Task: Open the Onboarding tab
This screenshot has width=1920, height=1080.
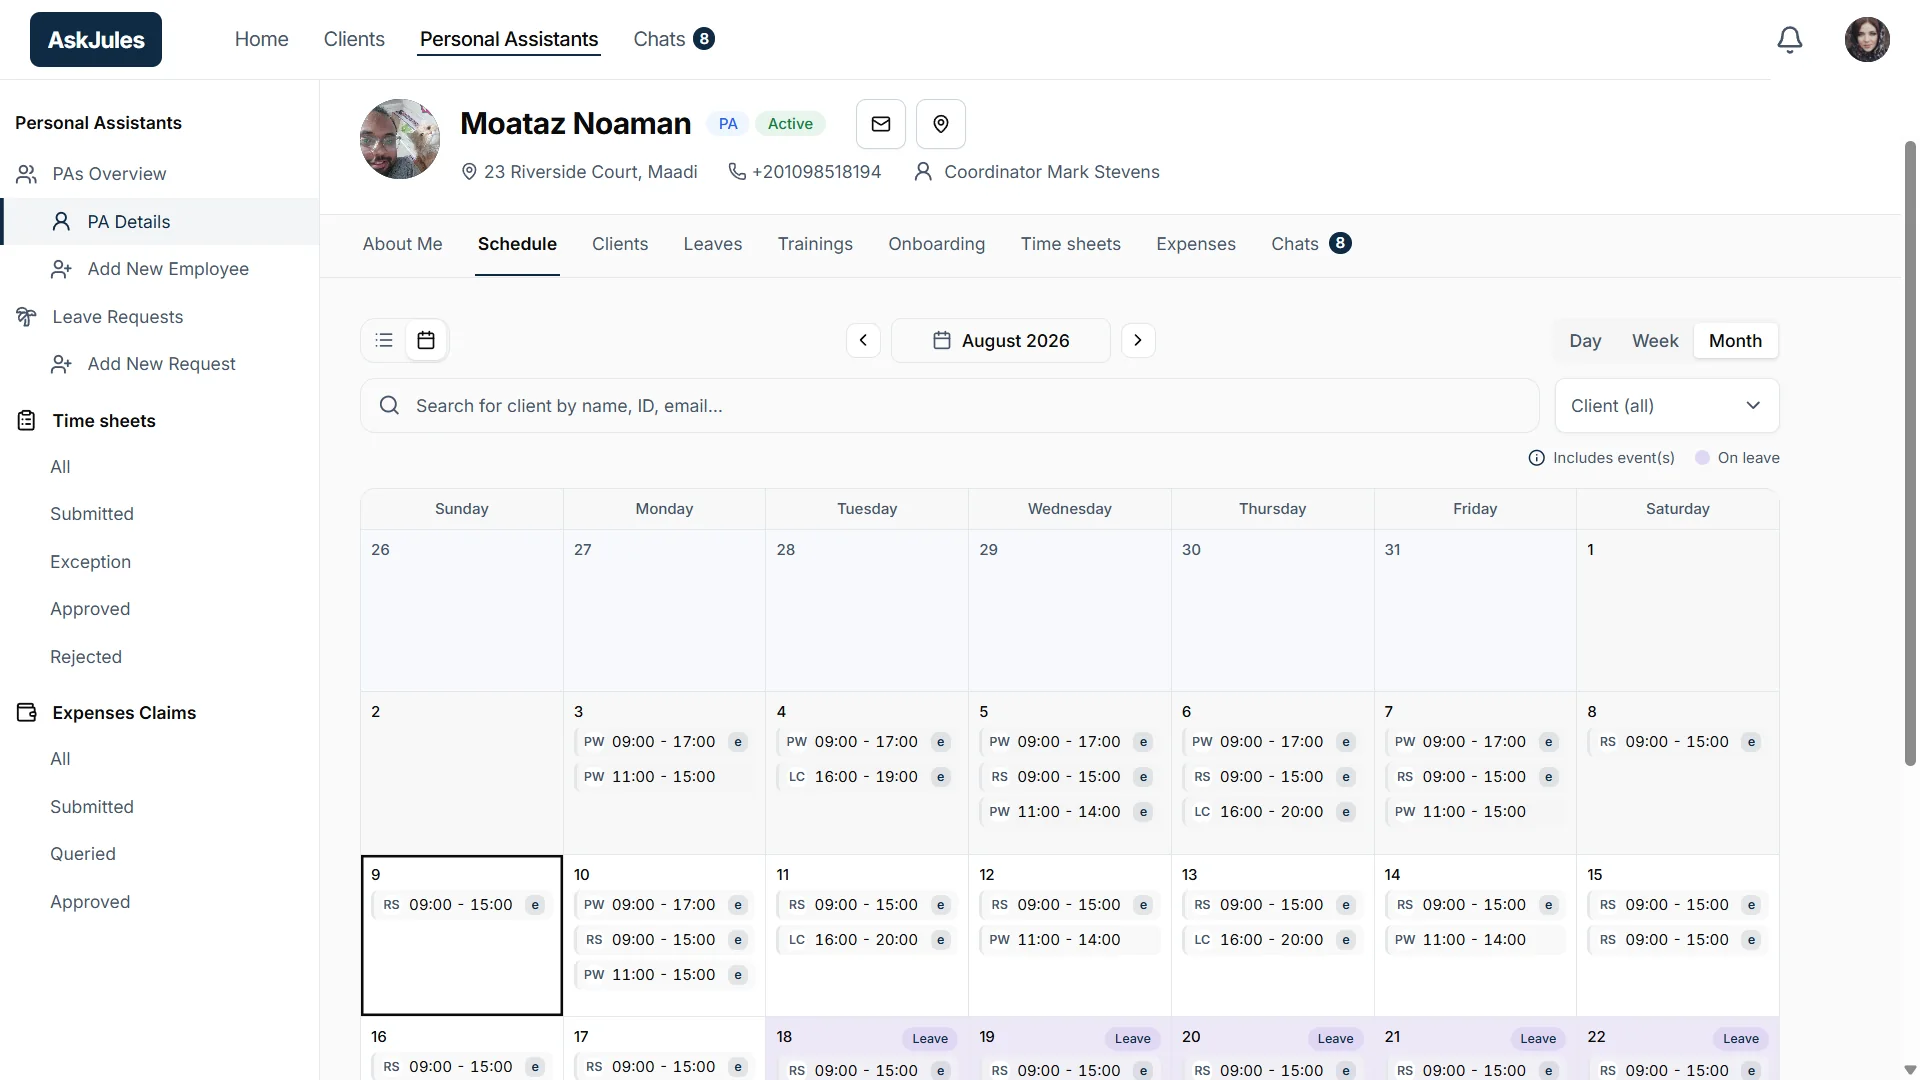Action: (937, 244)
